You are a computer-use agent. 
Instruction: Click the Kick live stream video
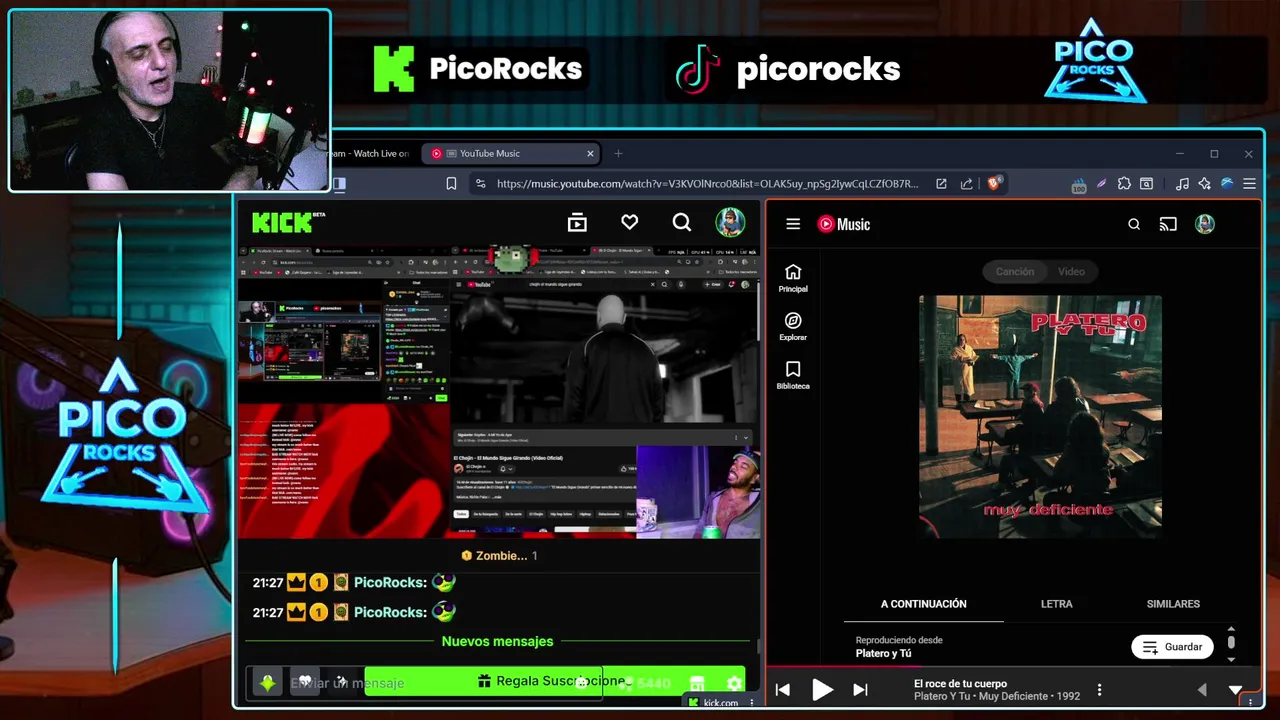(x=499, y=392)
